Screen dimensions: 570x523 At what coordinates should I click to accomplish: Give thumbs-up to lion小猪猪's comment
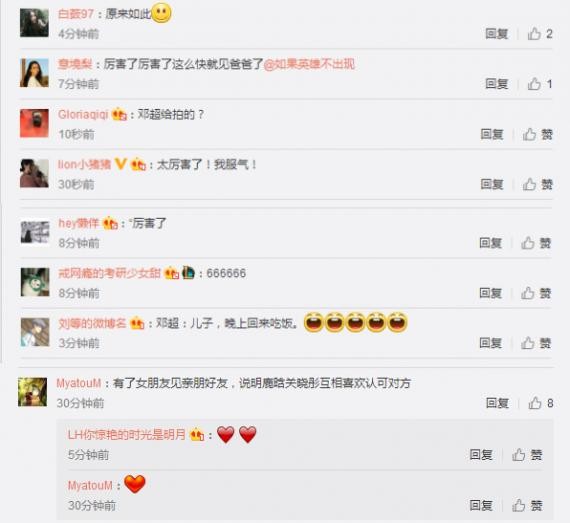tap(538, 184)
